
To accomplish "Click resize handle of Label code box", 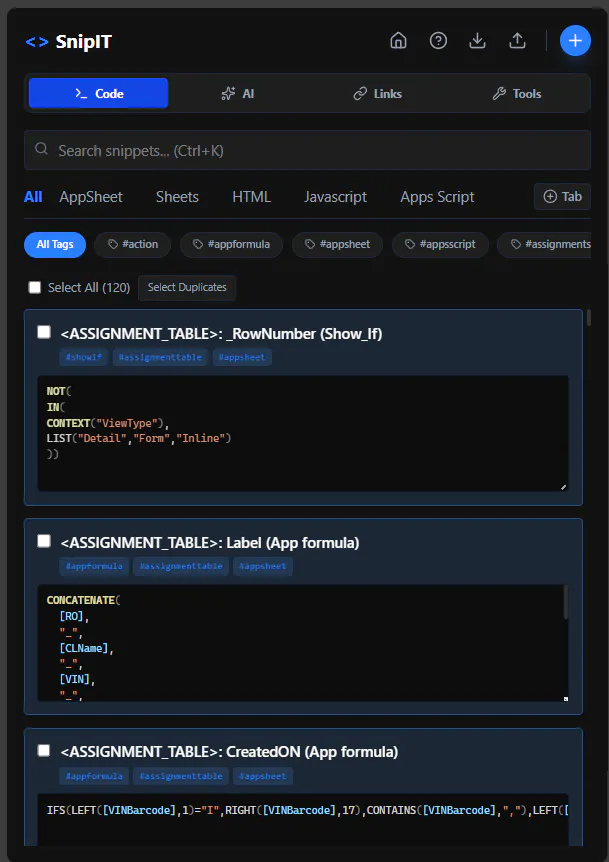I will [x=566, y=699].
